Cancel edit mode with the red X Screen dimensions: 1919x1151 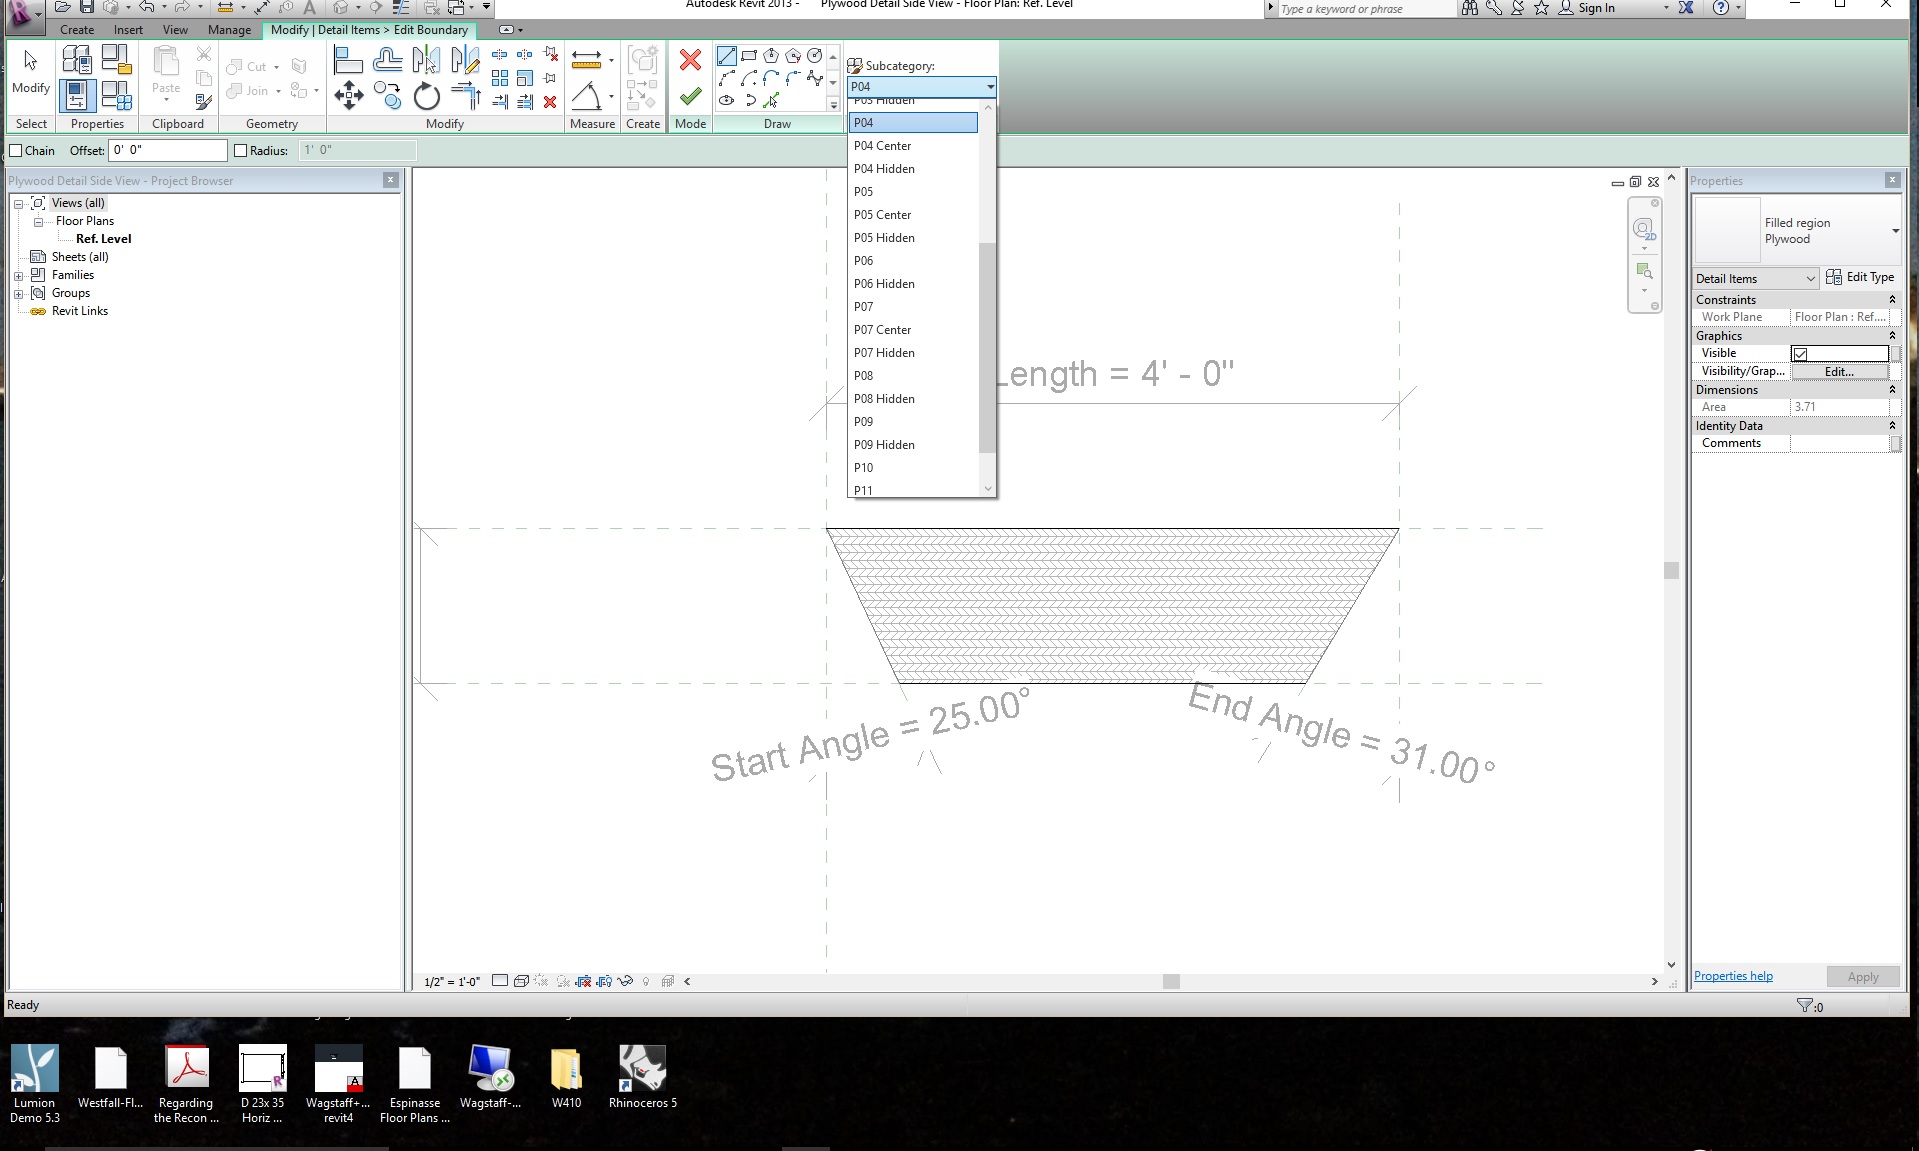690,60
